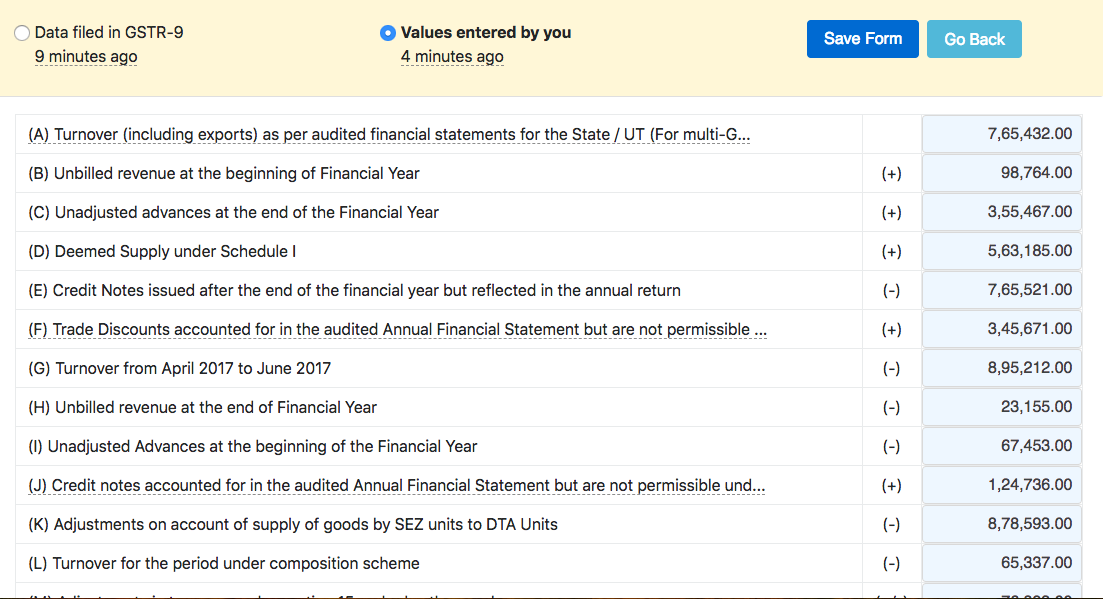Select the "Values entered by you" radio button

387,32
